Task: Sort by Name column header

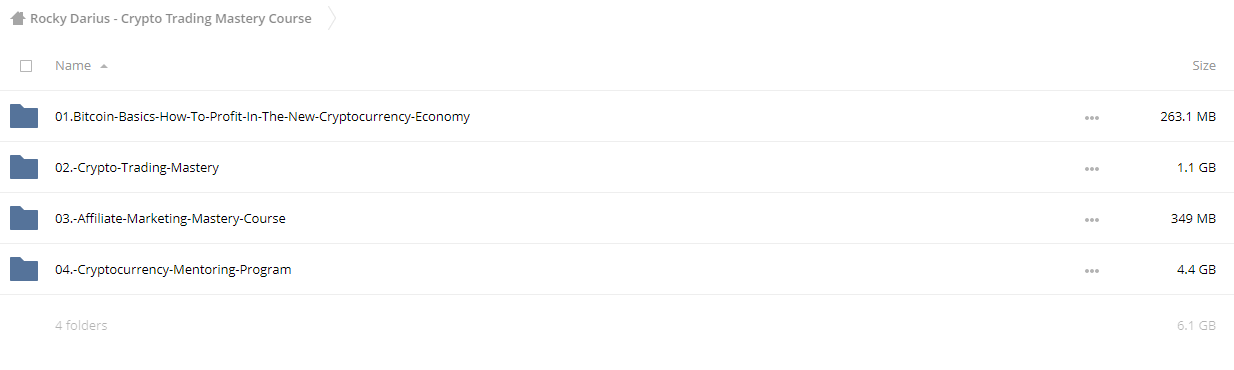Action: (73, 65)
